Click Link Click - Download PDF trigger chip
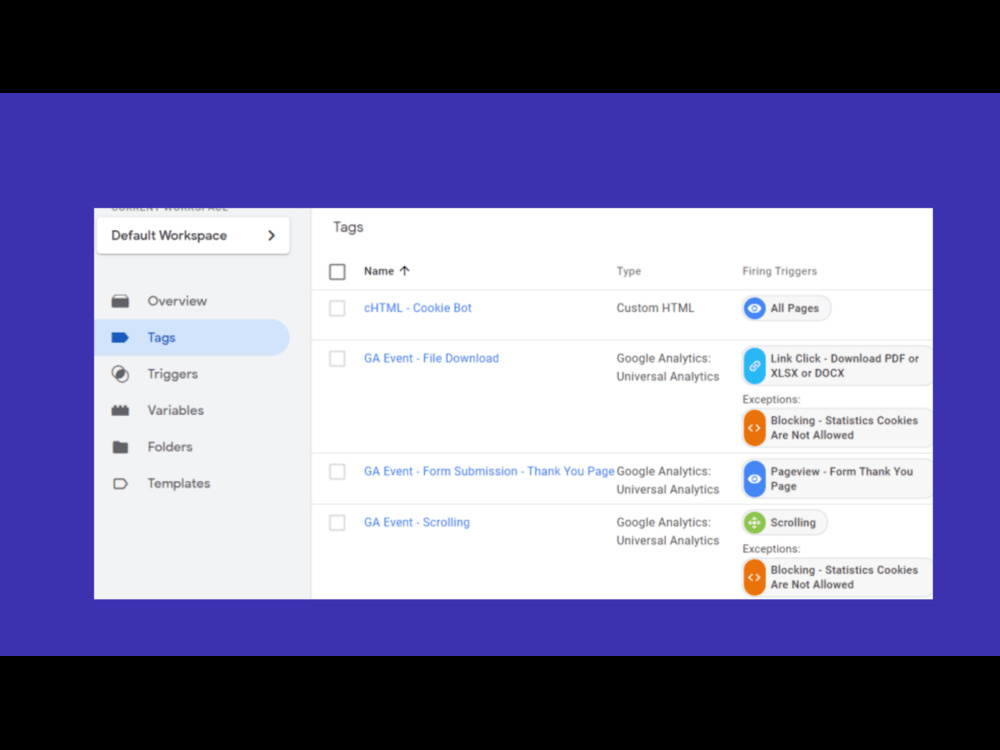 pos(837,366)
